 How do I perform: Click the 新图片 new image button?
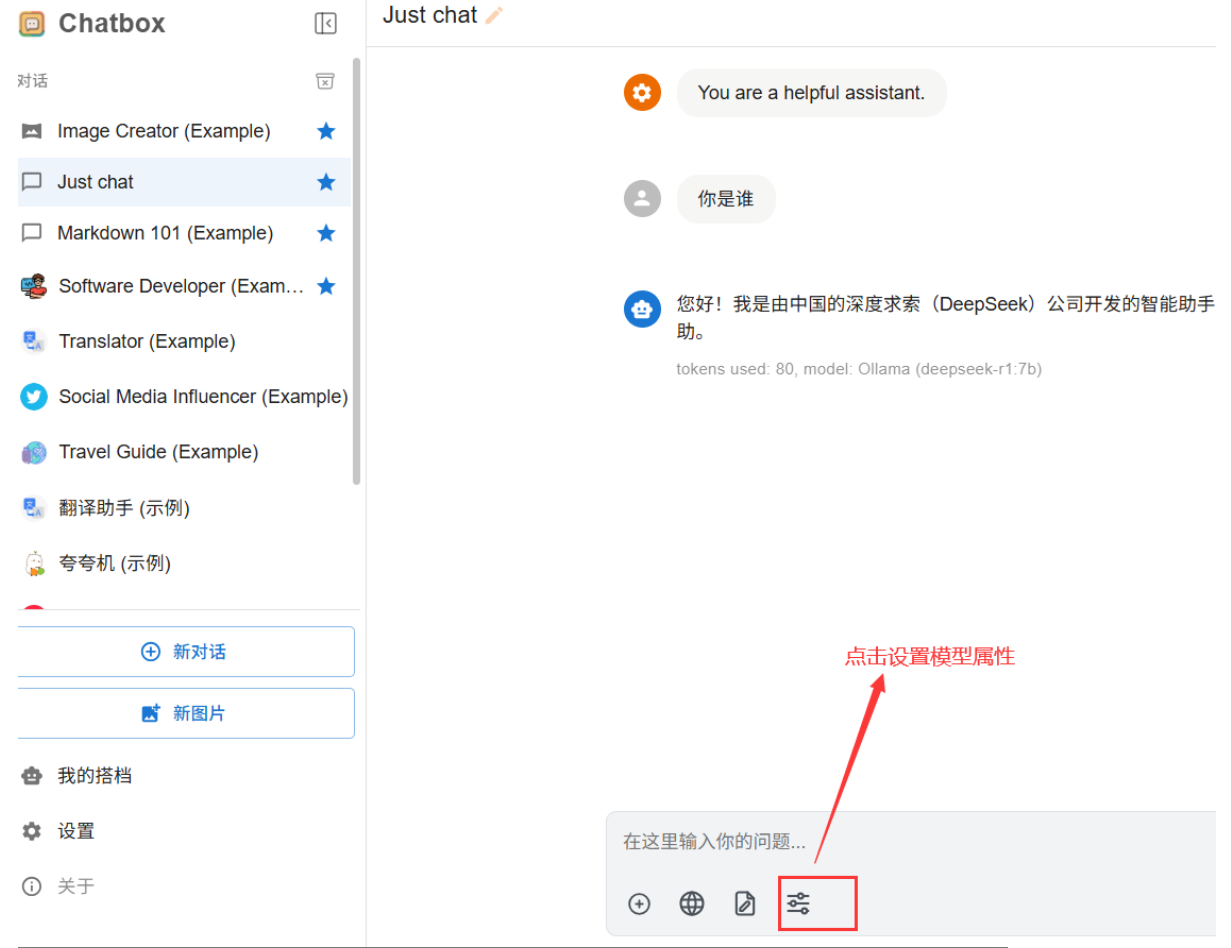[x=185, y=713]
